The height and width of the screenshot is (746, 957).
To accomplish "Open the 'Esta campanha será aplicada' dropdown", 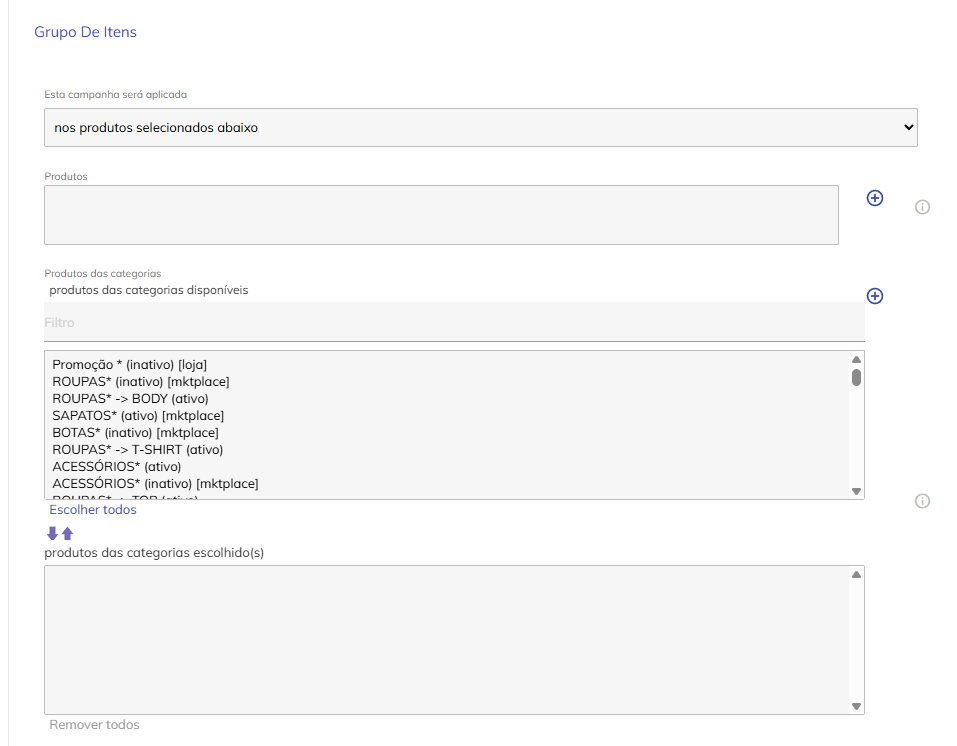I will (480, 128).
